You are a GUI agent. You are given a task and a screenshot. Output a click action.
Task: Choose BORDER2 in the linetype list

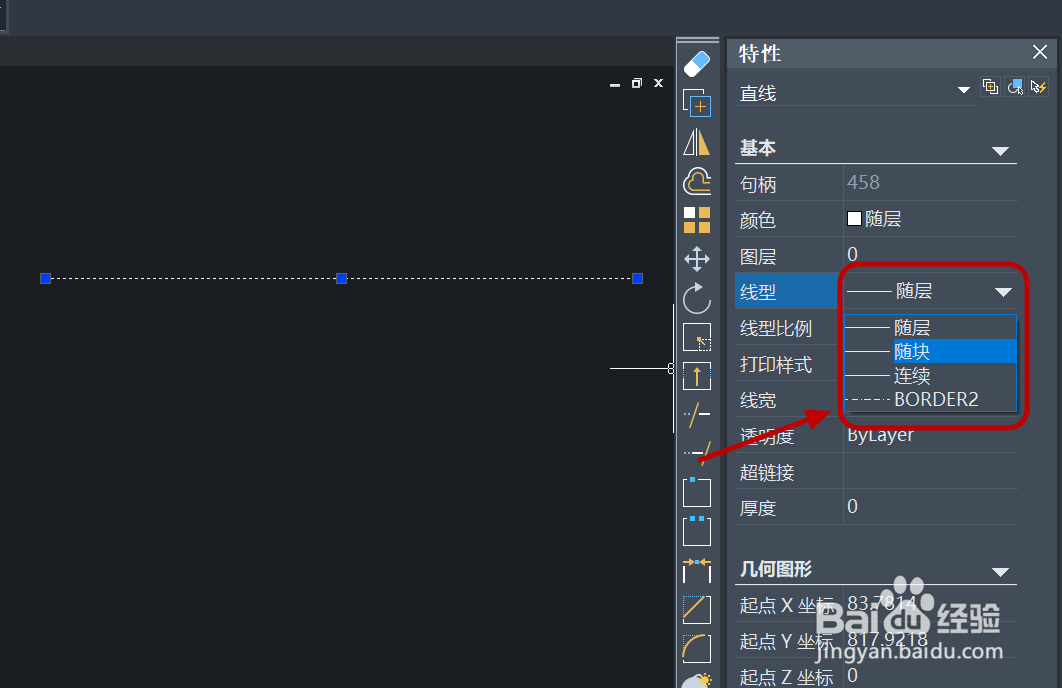click(x=931, y=399)
